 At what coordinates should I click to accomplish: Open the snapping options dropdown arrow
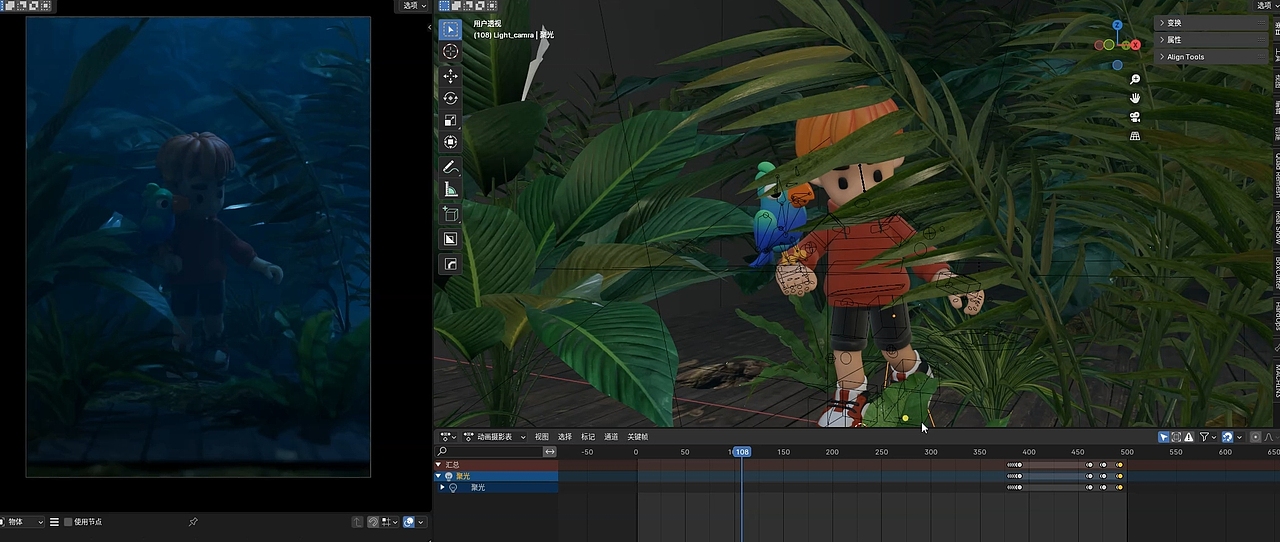[x=1240, y=437]
